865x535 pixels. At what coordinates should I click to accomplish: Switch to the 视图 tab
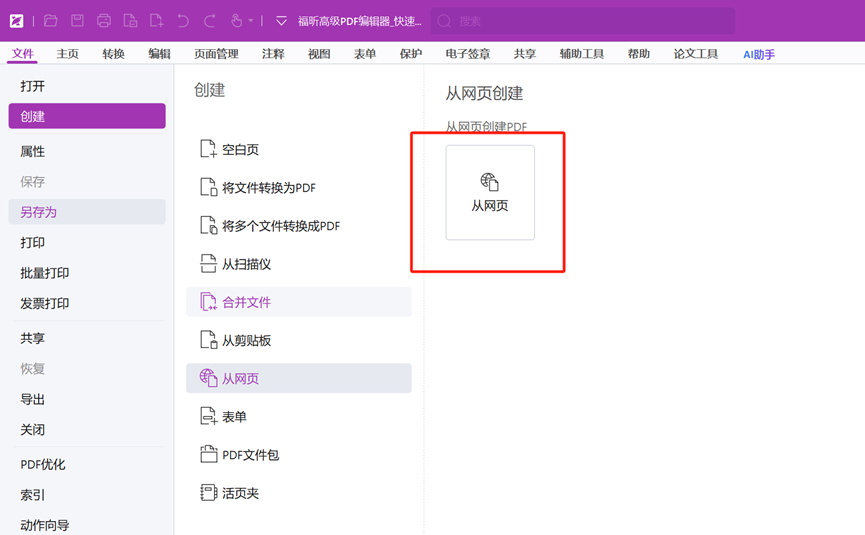click(x=319, y=54)
